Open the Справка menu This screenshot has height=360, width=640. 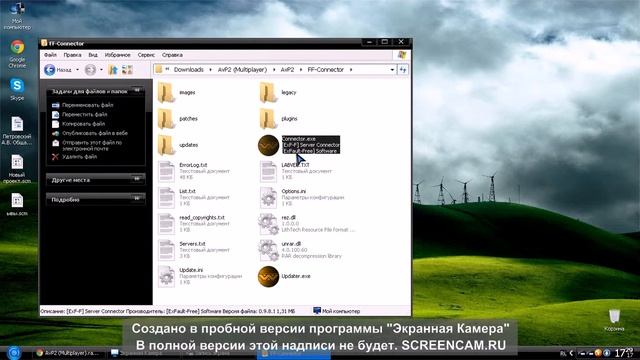(172, 55)
